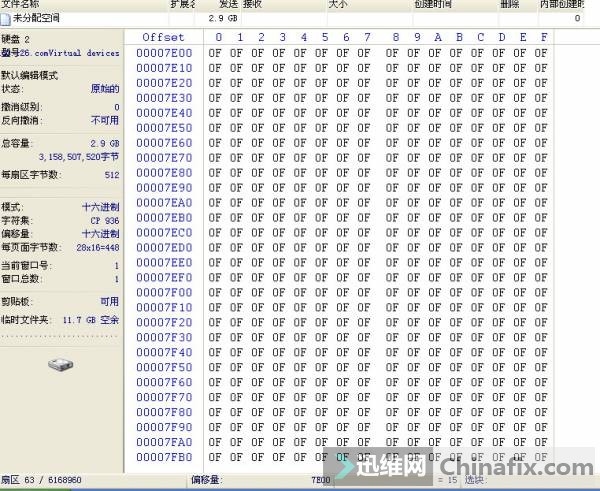This screenshot has width=600, height=491.
Task: Click the 删除 column header
Action: (510, 4)
